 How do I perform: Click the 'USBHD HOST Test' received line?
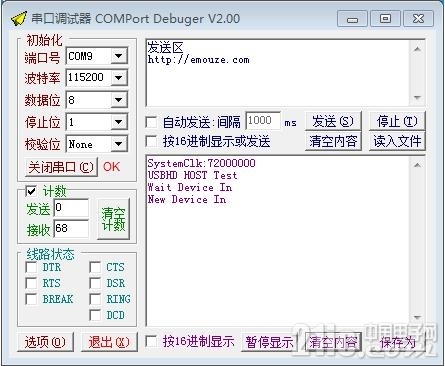click(192, 175)
